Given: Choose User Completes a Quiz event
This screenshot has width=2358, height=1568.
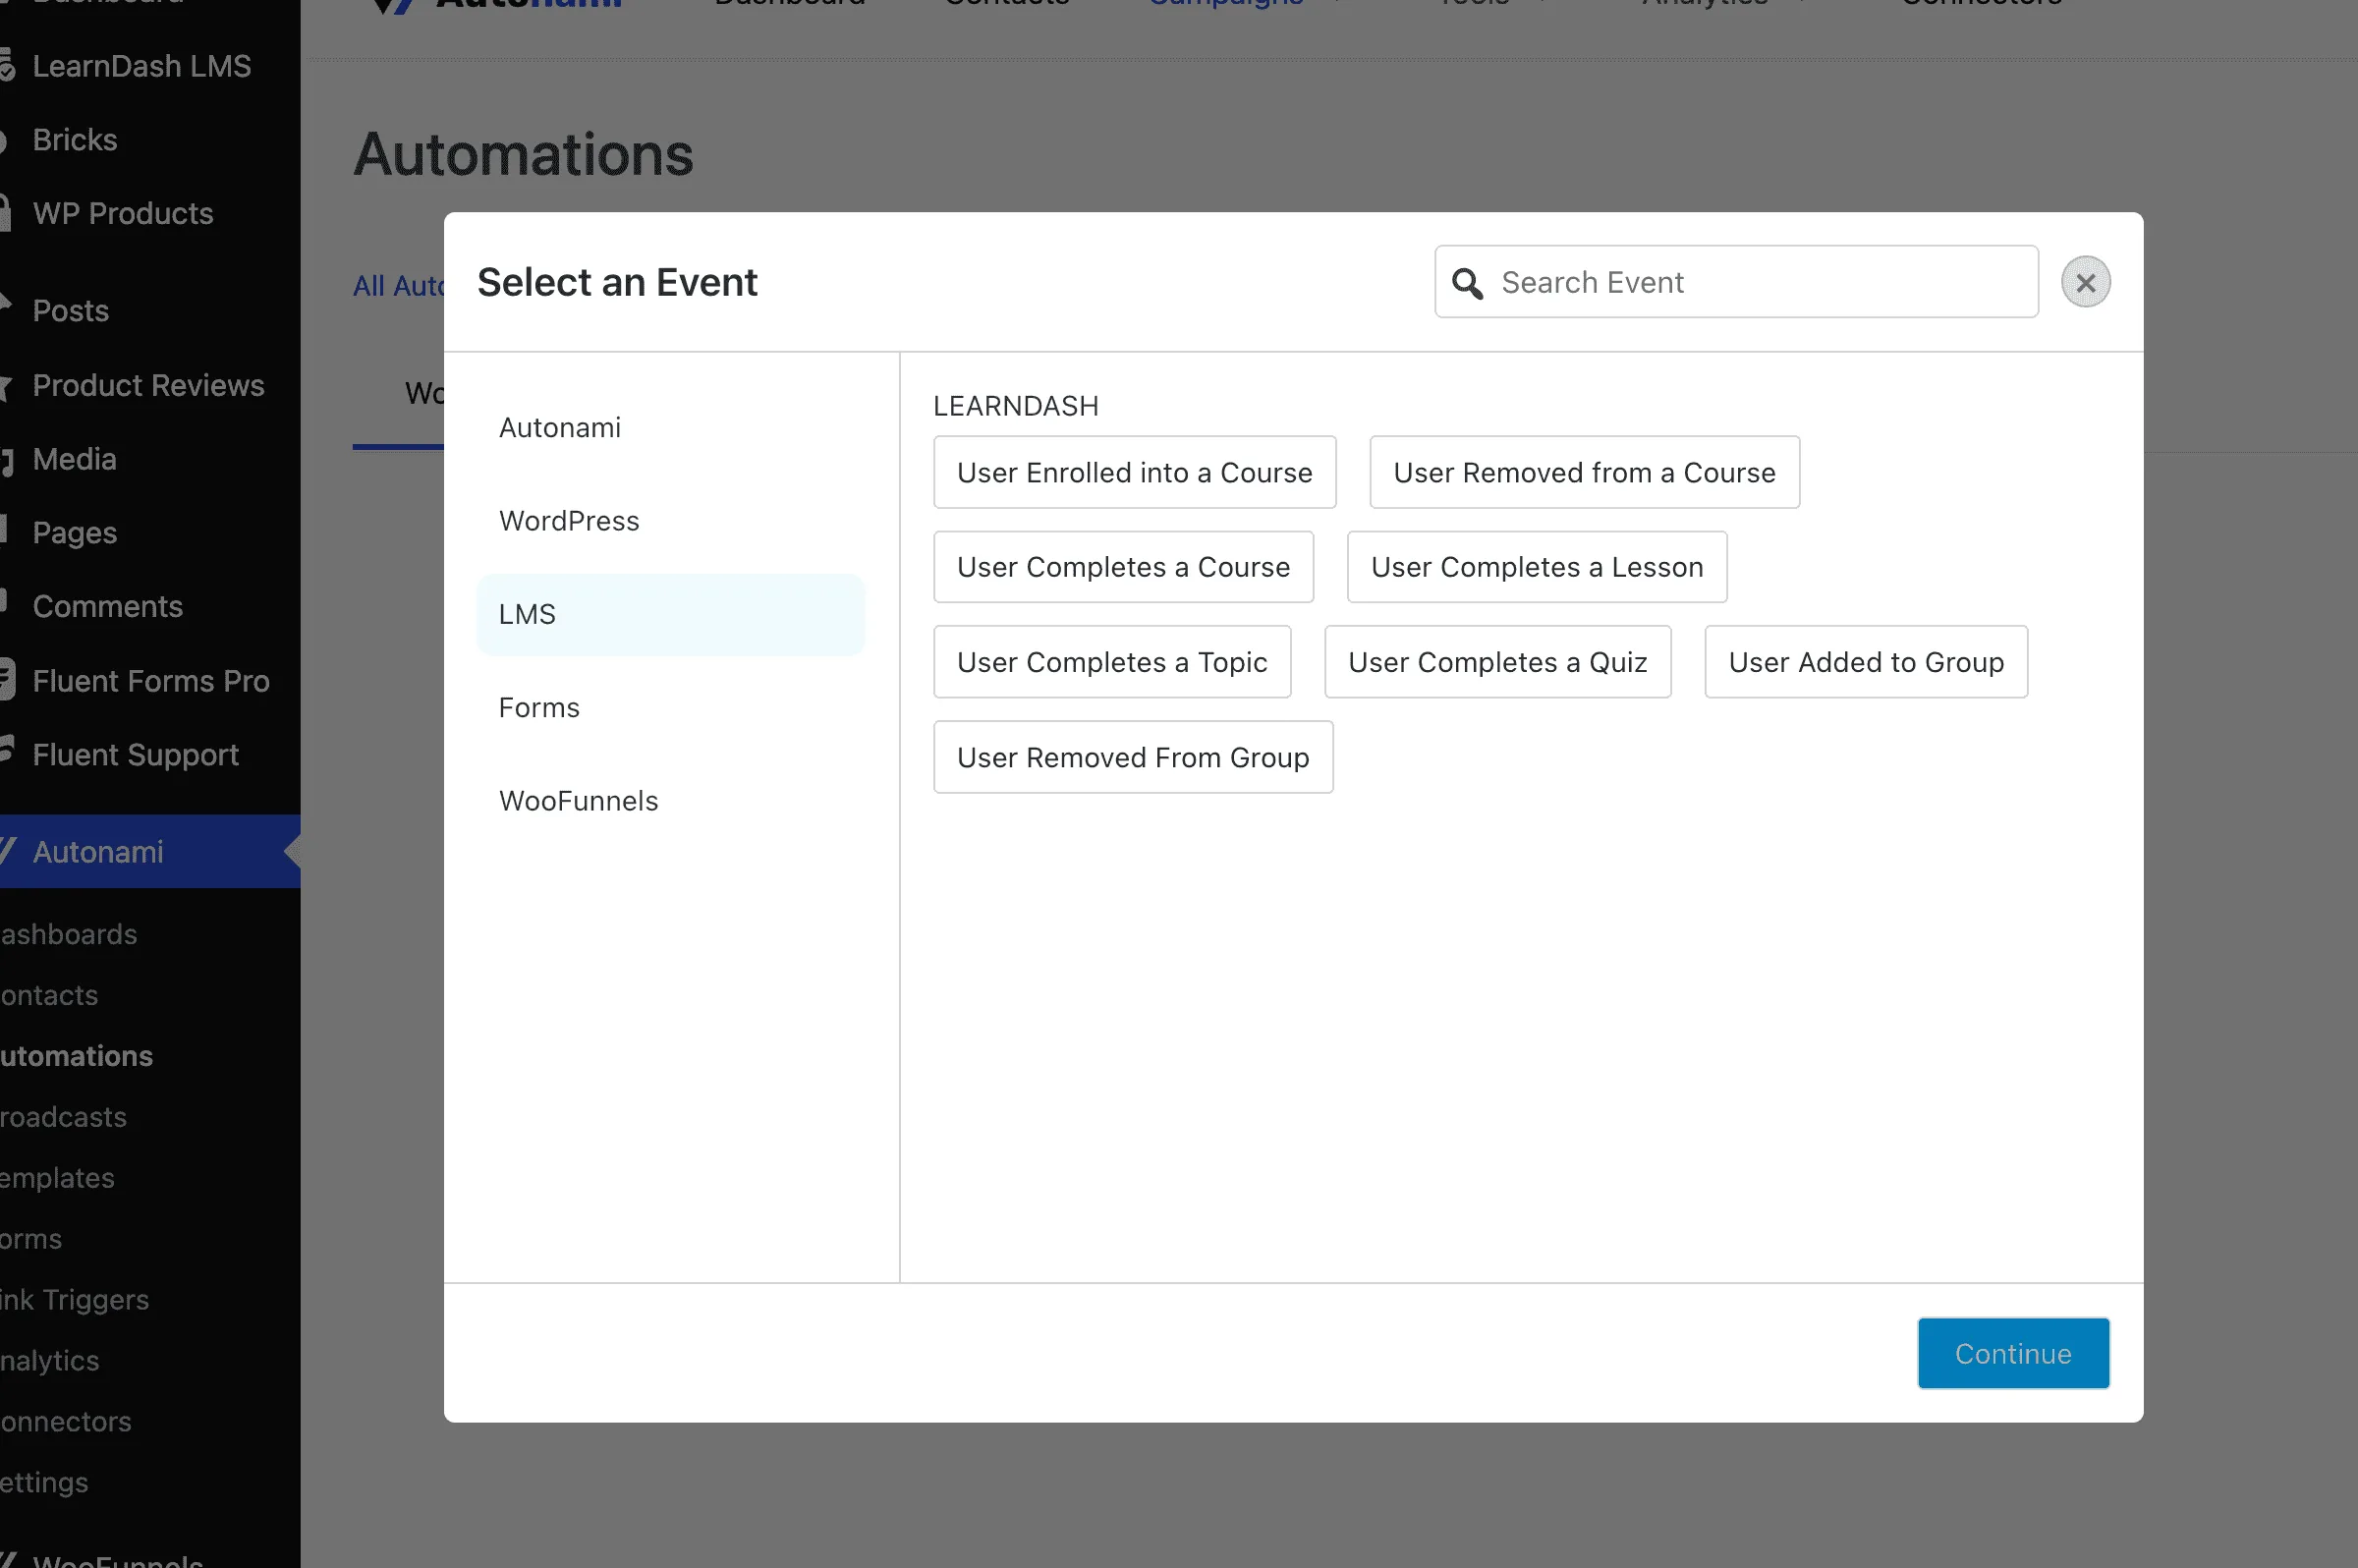Looking at the screenshot, I should 1497,662.
